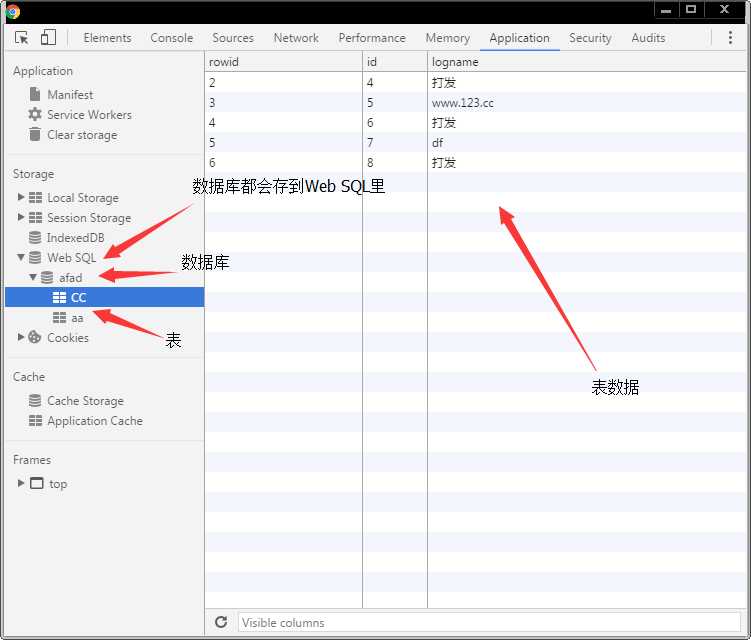
Task: Switch to the Console tab
Action: [171, 38]
